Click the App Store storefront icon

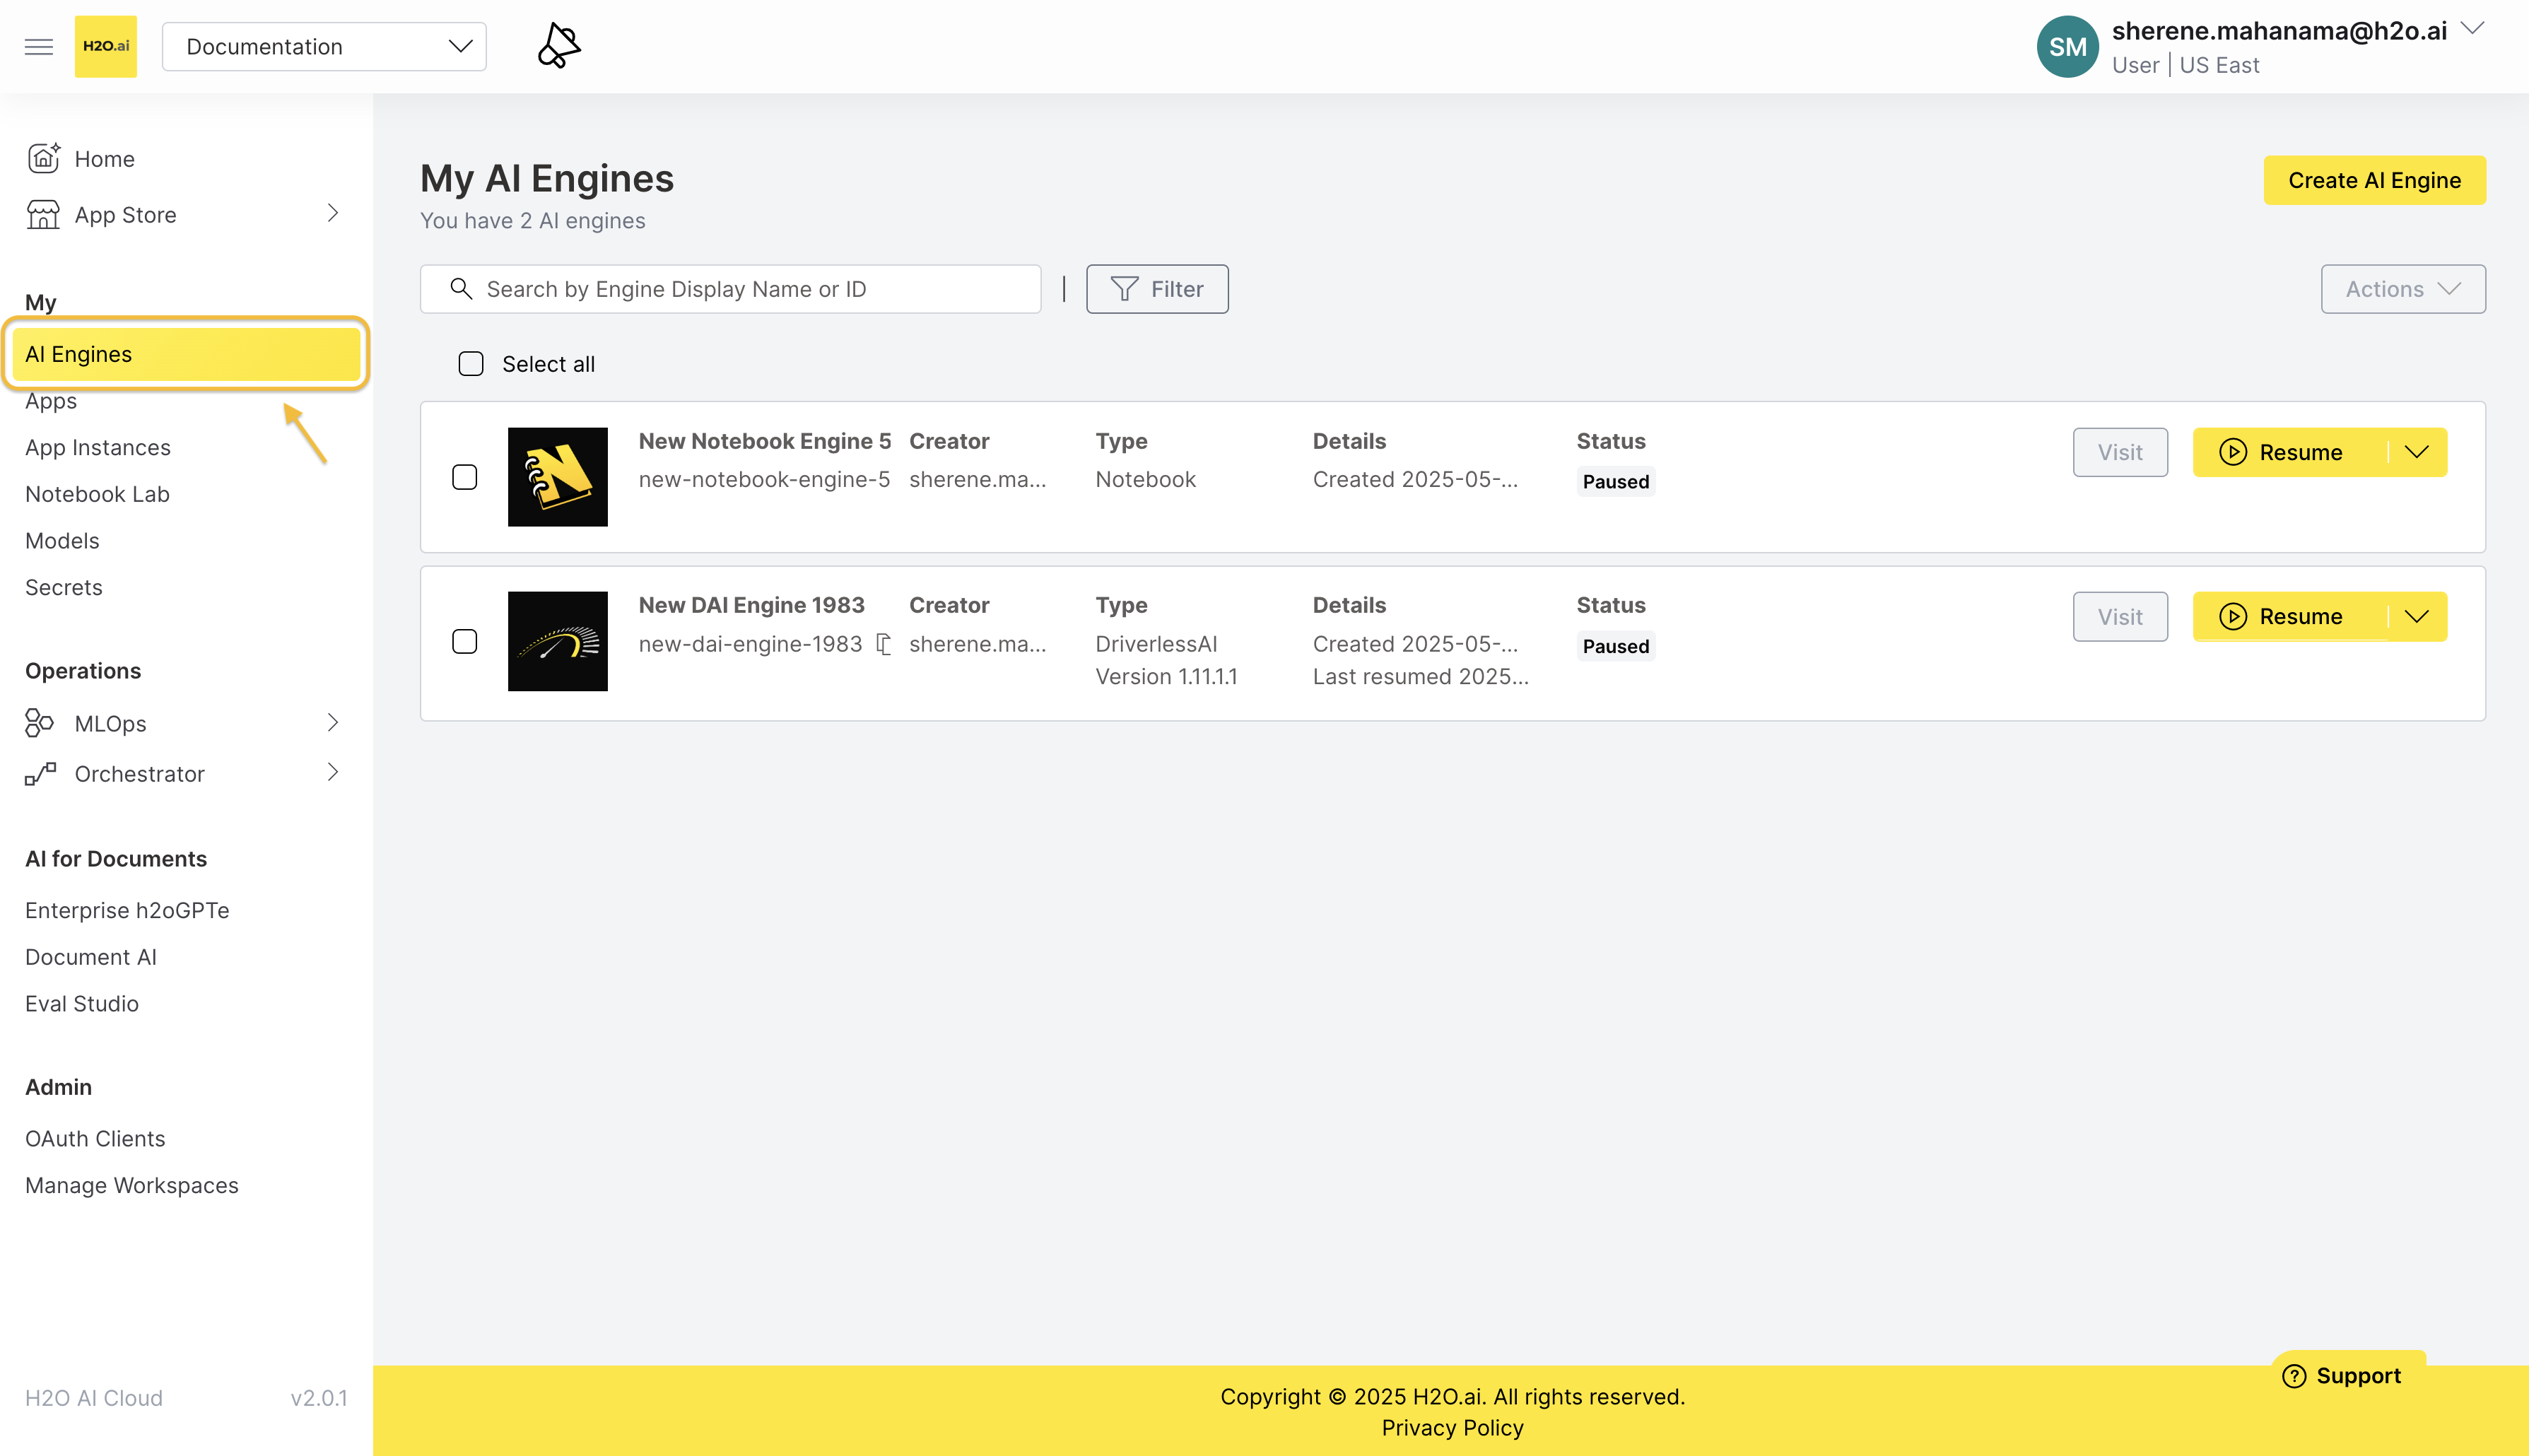tap(43, 215)
